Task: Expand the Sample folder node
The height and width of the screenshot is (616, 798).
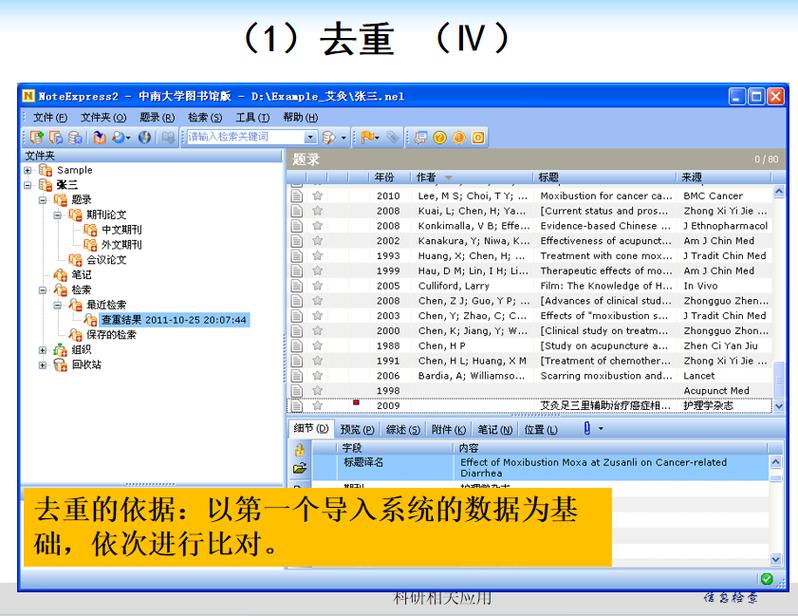Action: pos(28,170)
